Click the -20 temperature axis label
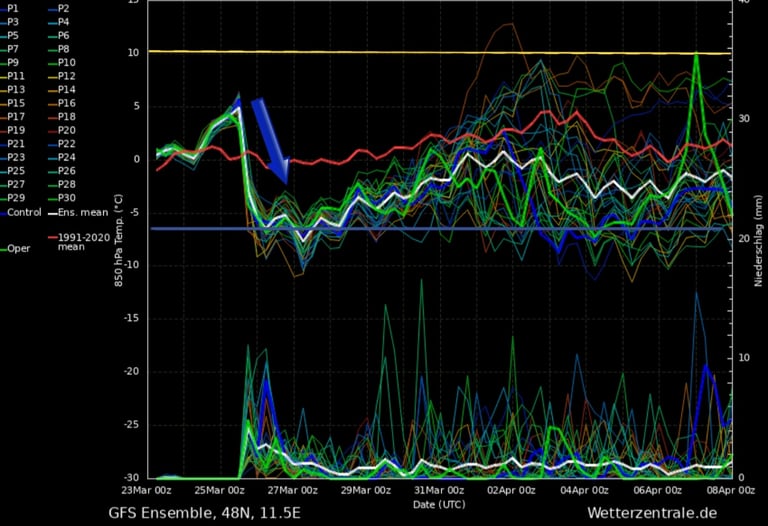Viewport: 768px width, 526px height. tap(131, 372)
